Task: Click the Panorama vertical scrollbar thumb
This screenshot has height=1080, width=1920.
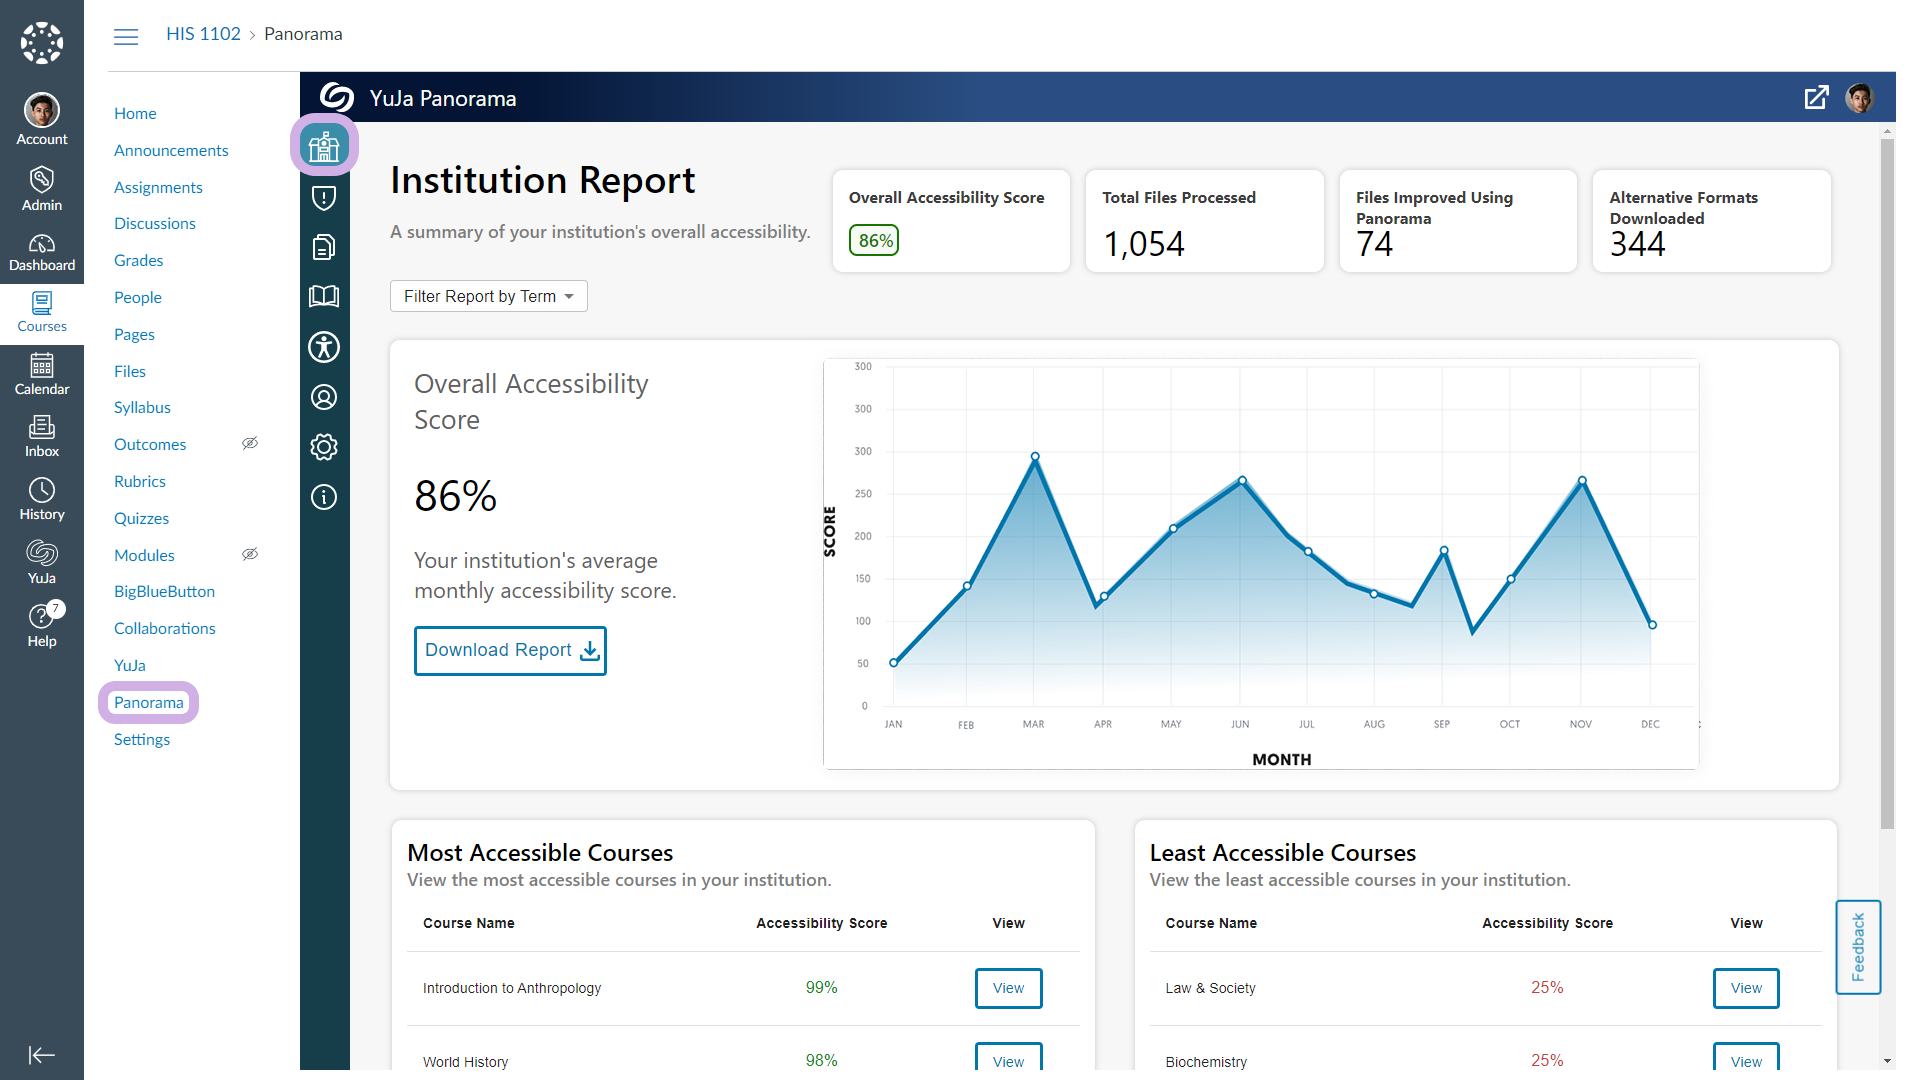Action: click(x=1887, y=485)
